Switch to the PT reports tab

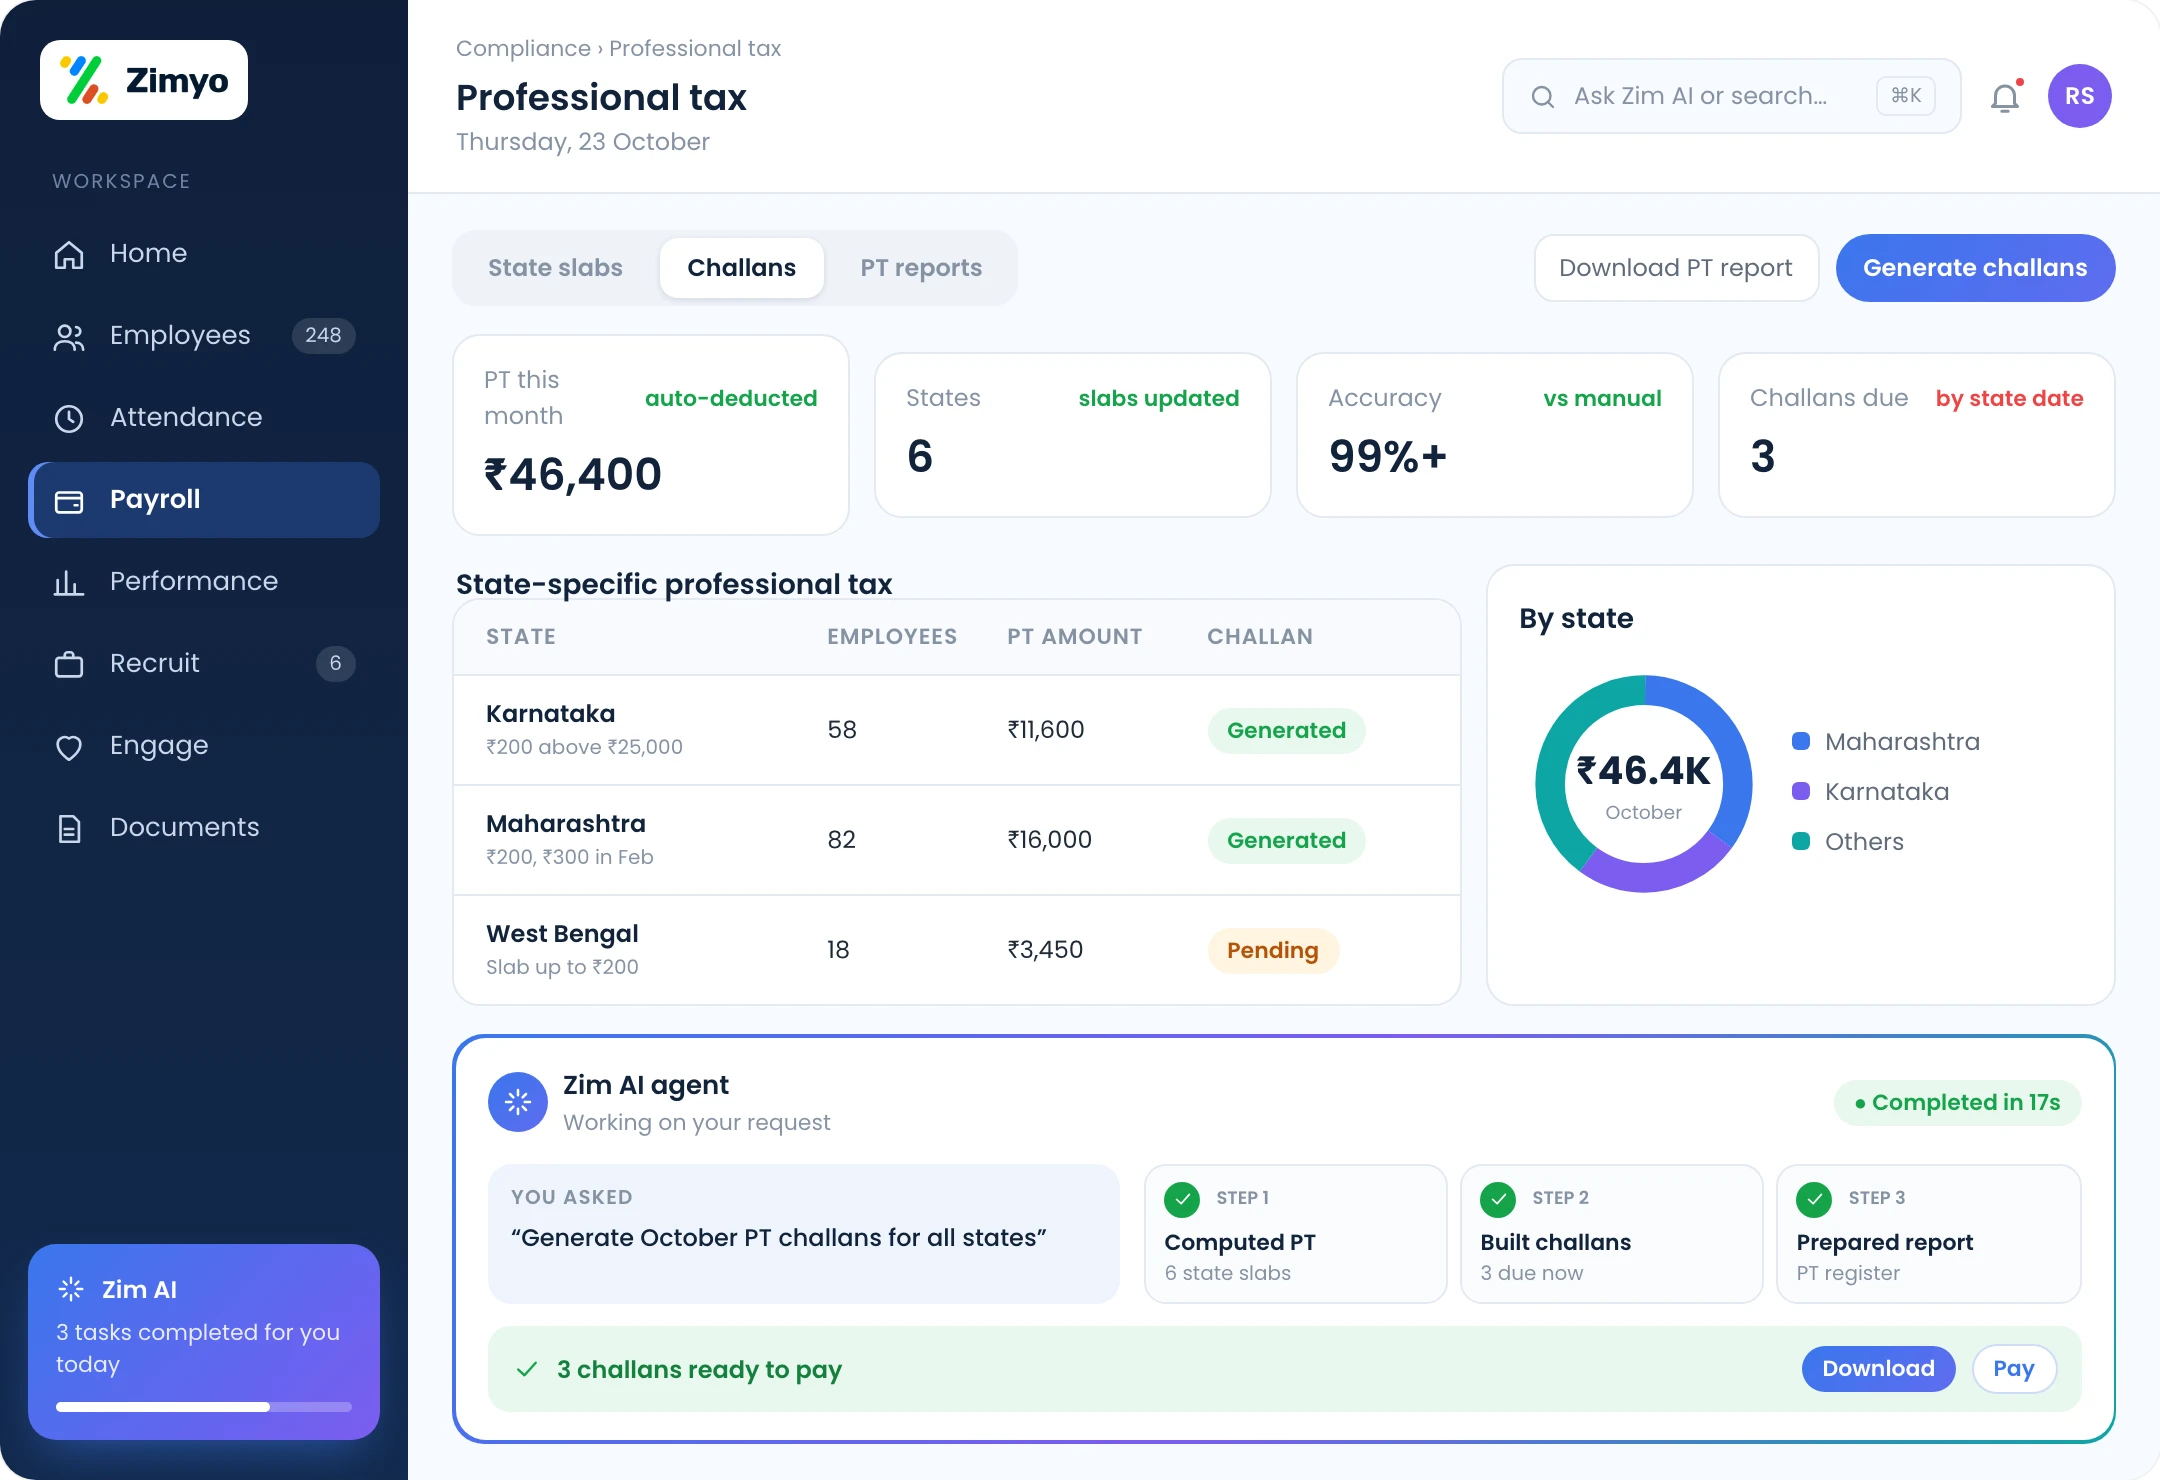[921, 268]
